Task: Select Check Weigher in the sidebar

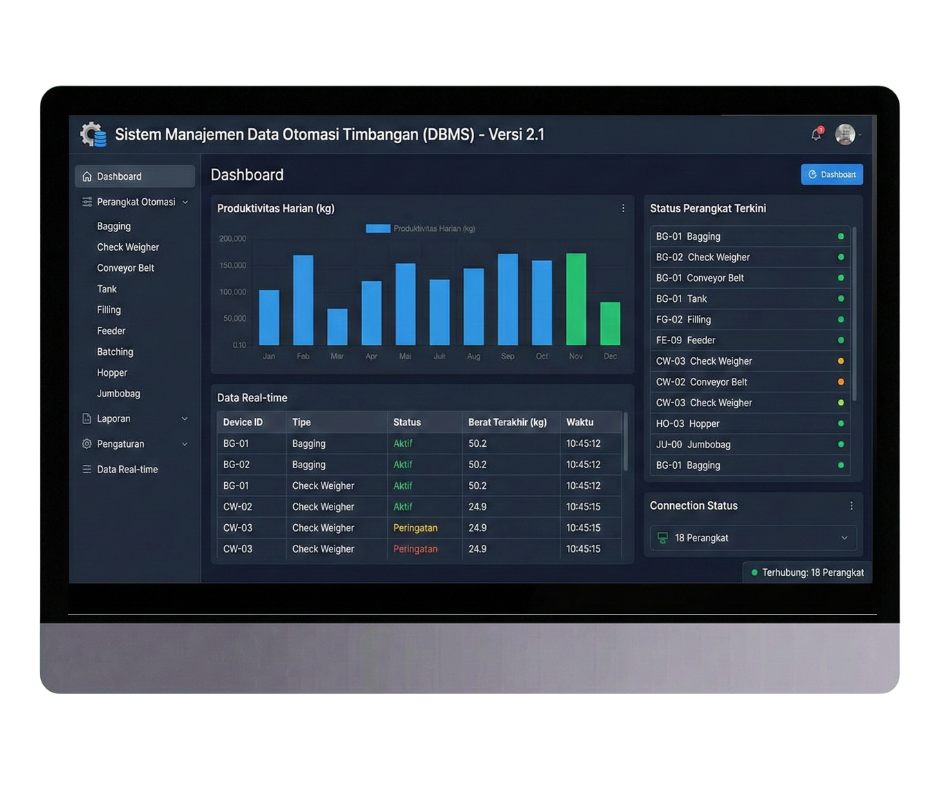Action: tap(128, 247)
